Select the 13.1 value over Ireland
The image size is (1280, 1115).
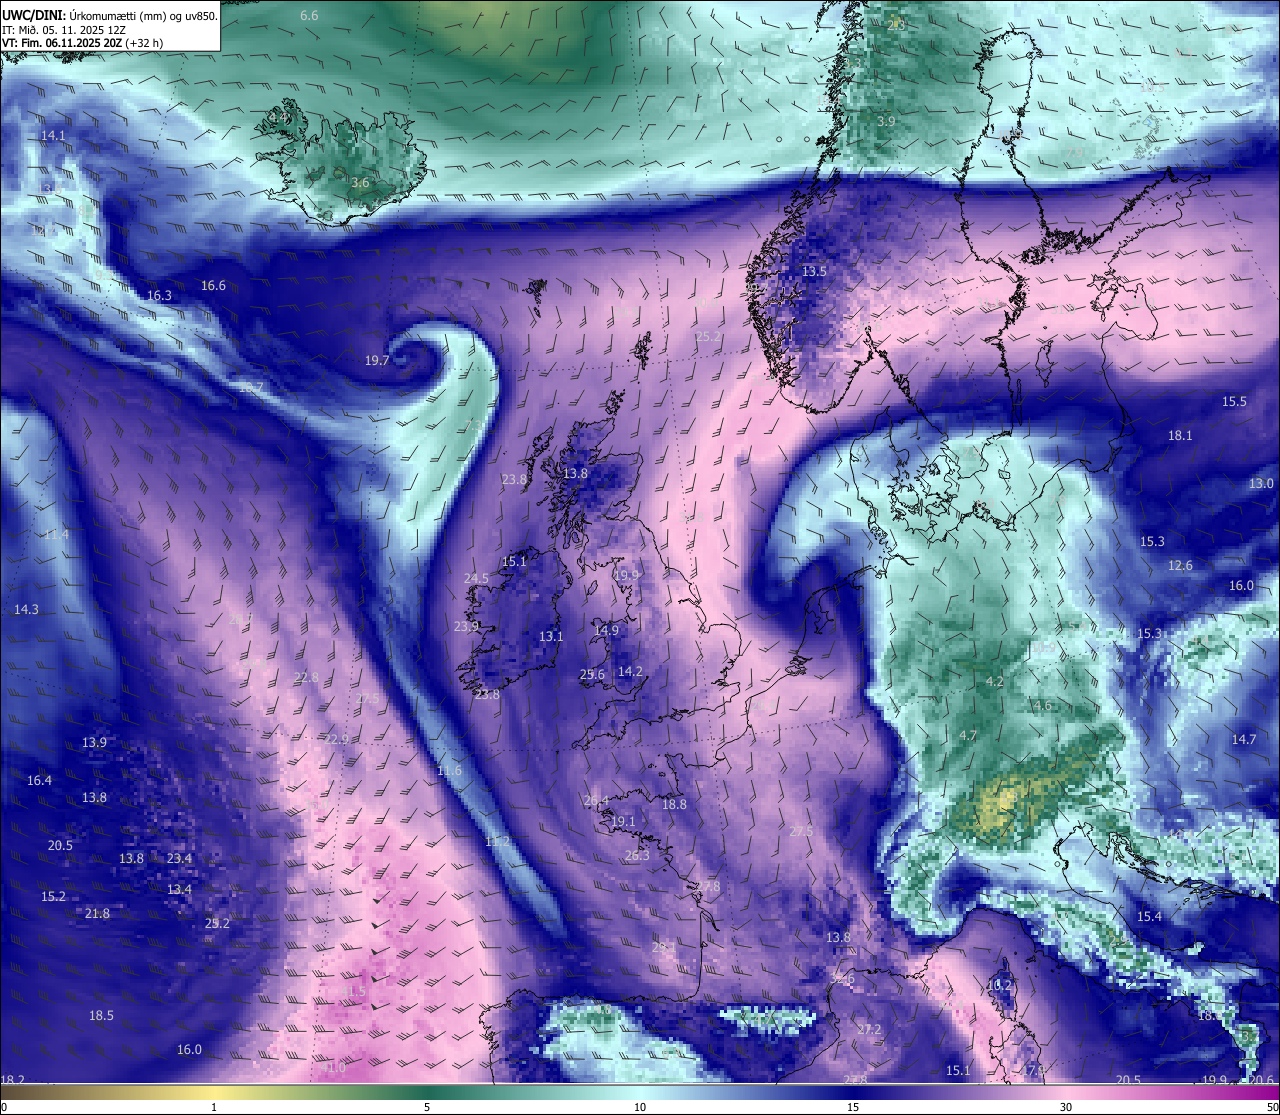click(551, 636)
